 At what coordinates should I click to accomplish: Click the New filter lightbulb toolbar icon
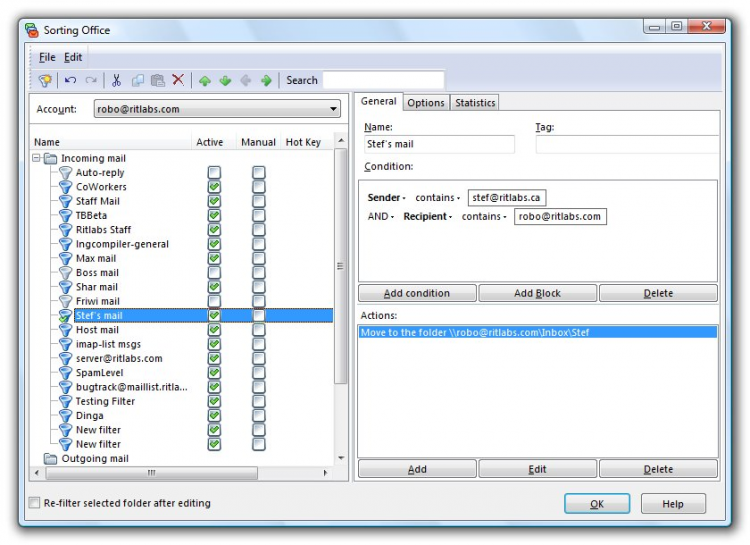coord(45,80)
